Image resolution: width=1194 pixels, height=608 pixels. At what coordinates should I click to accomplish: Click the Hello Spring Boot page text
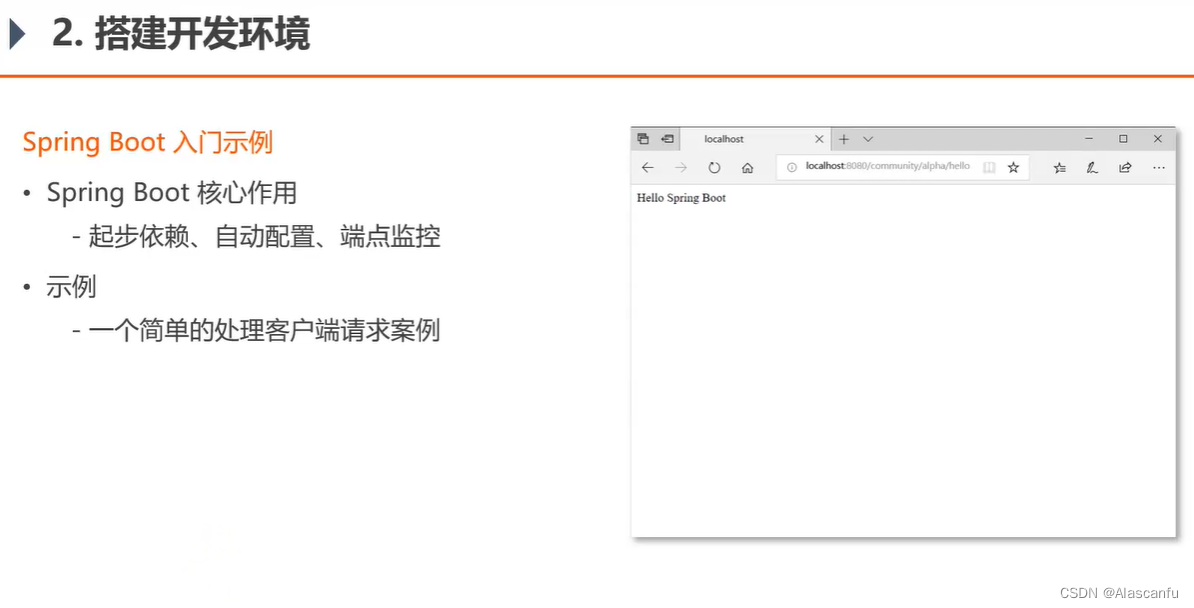(x=682, y=198)
